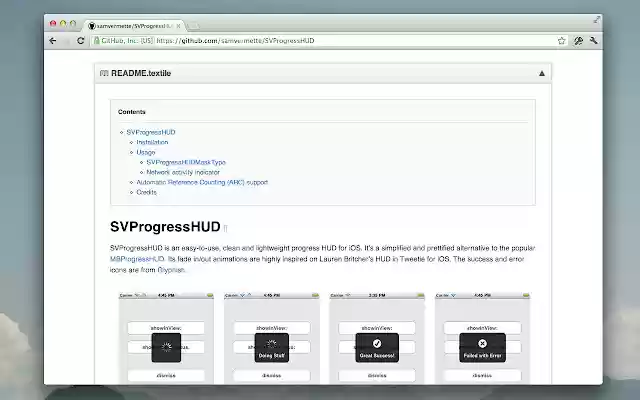Screen dimensions: 640x400
Task: Jump to the Credits section link
Action: (x=147, y=192)
